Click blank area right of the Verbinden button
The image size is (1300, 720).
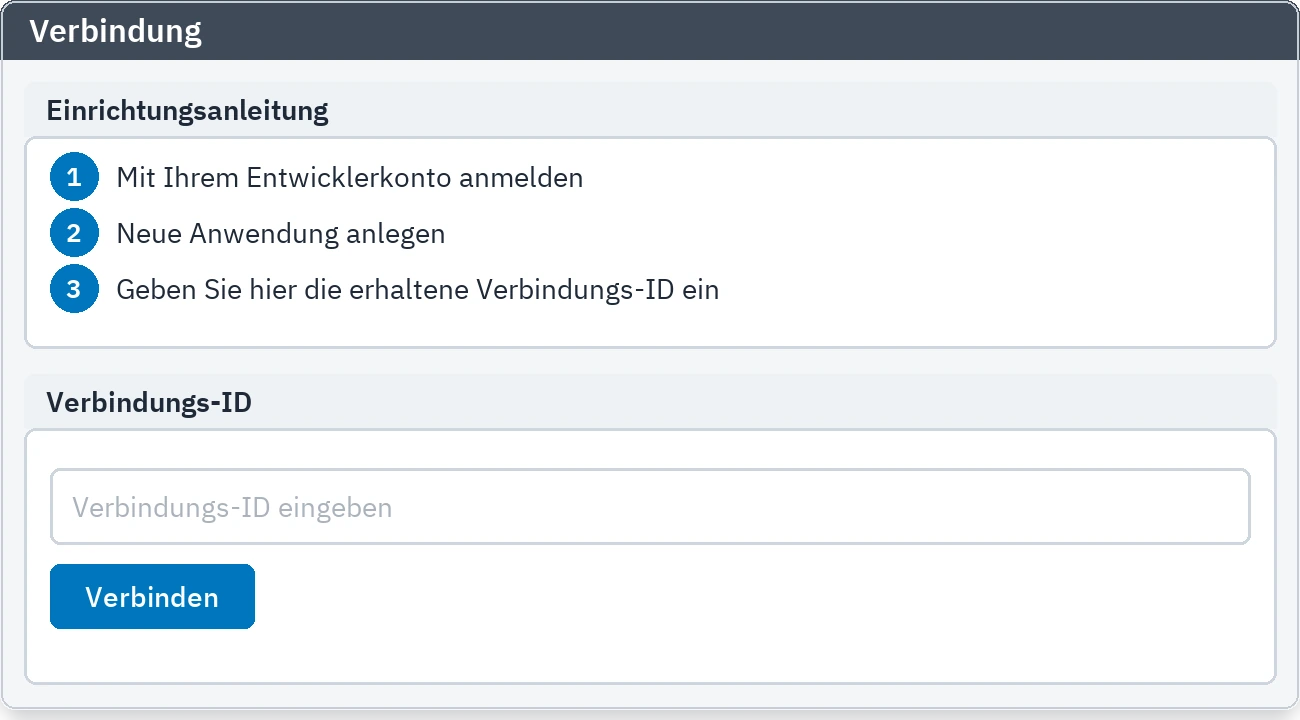coord(760,597)
